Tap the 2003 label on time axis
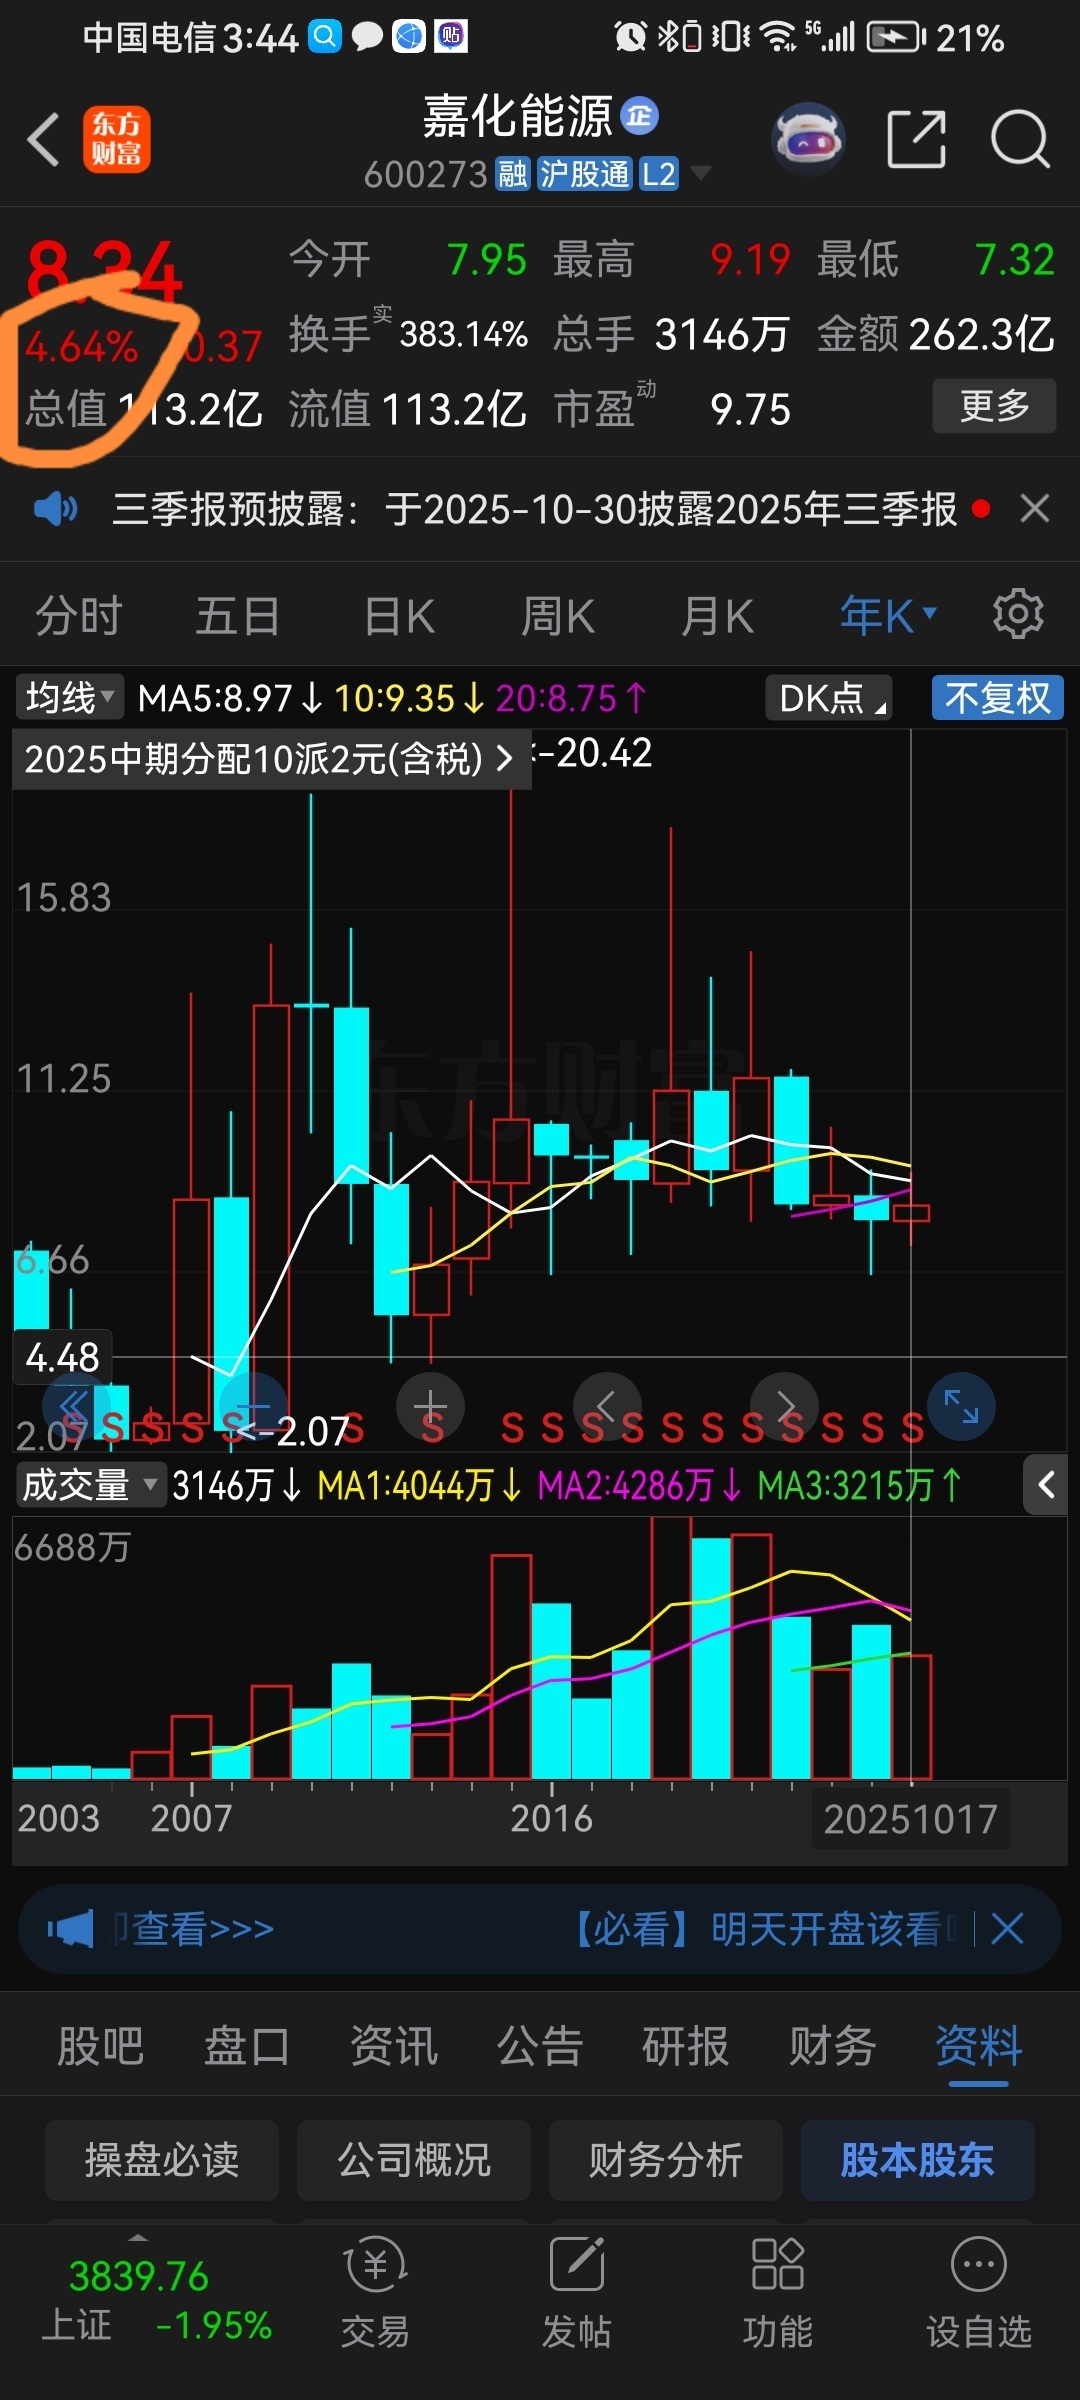The image size is (1080, 2400). pos(58,1818)
